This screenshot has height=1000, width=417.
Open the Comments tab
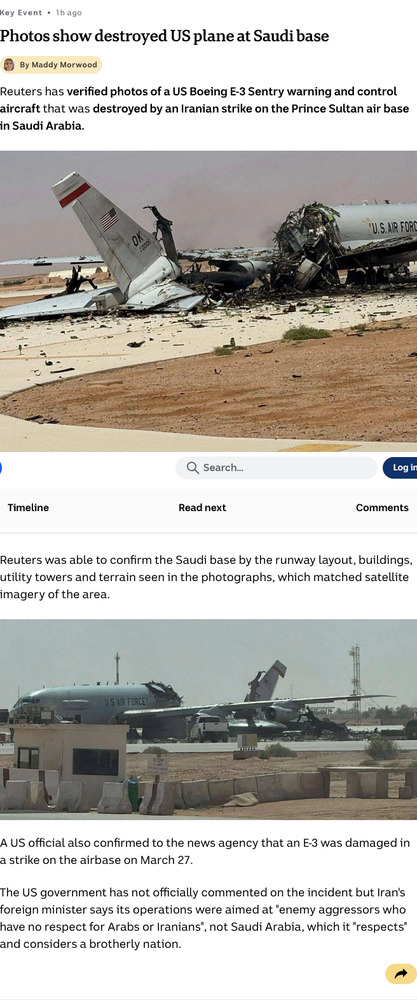click(x=382, y=508)
